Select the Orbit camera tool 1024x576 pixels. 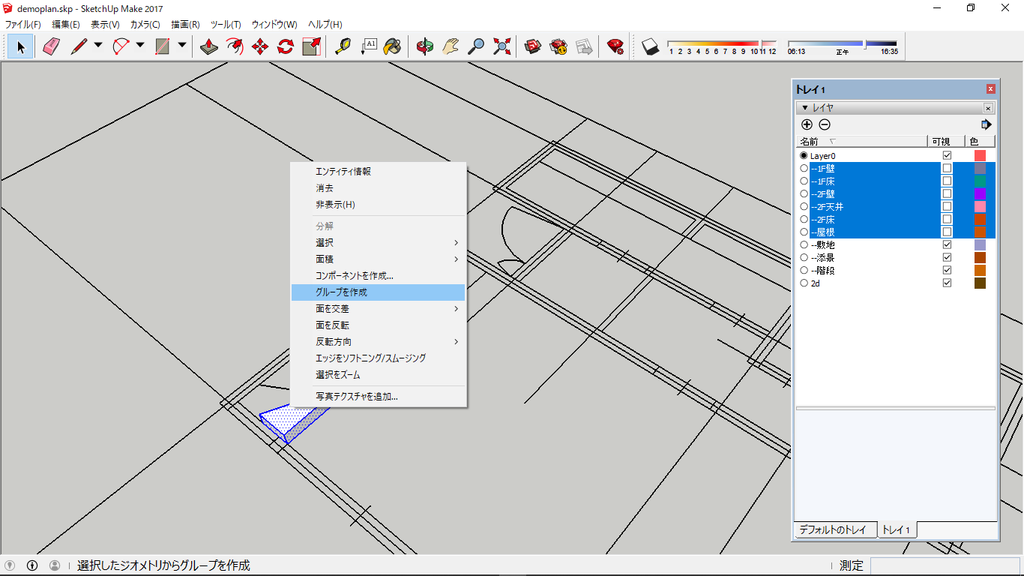[424, 47]
